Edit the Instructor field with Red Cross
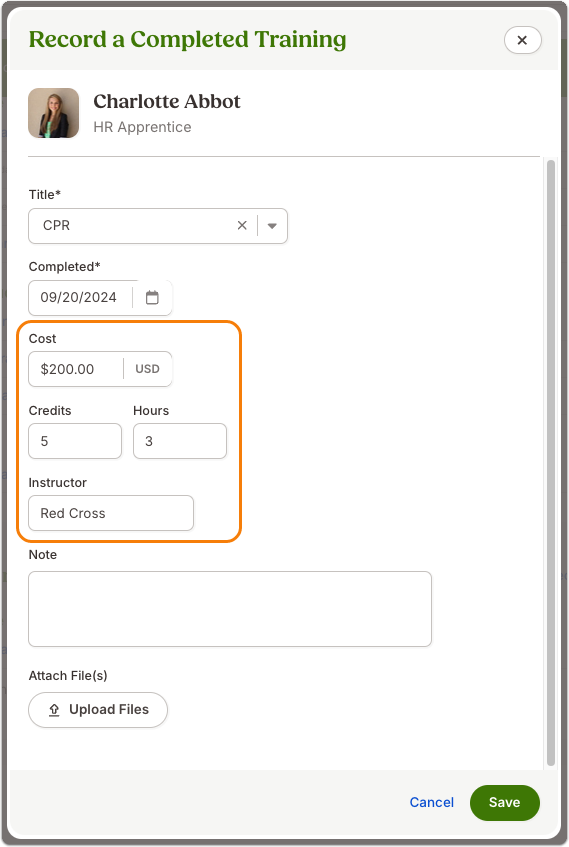 tap(111, 513)
